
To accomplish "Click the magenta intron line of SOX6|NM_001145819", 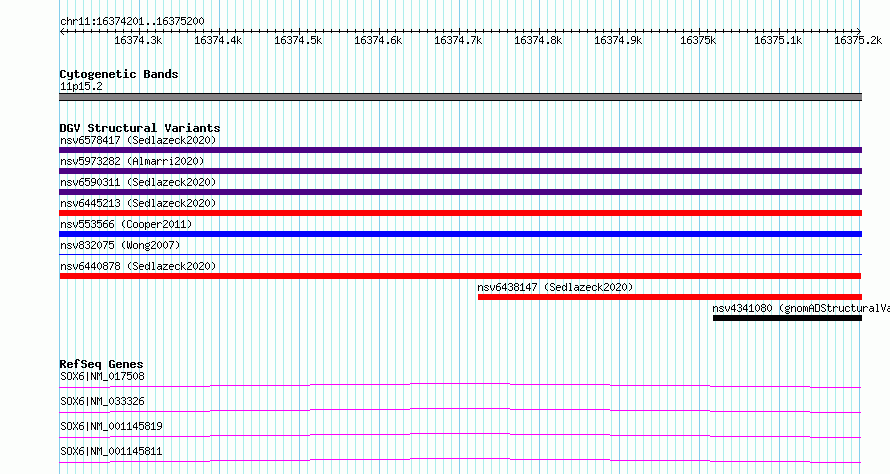I will [x=460, y=435].
